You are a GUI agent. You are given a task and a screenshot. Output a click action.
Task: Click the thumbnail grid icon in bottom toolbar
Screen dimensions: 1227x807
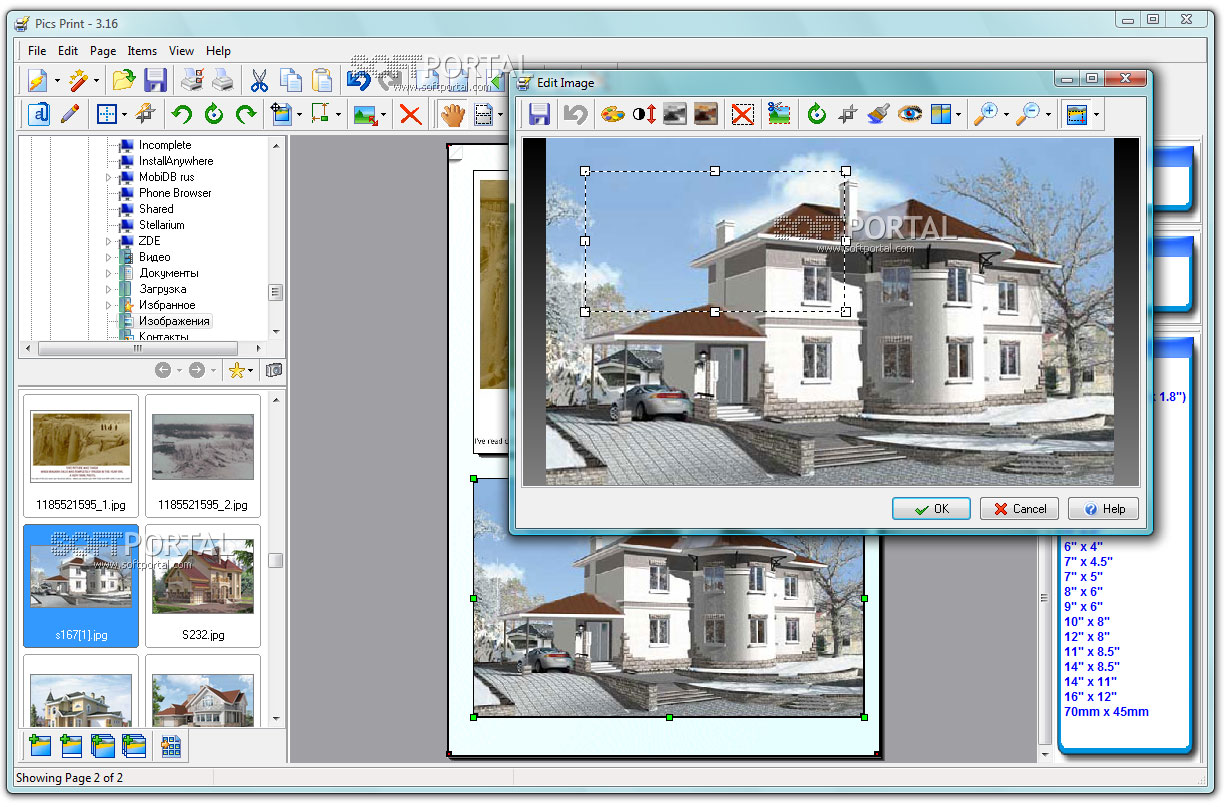click(x=171, y=745)
